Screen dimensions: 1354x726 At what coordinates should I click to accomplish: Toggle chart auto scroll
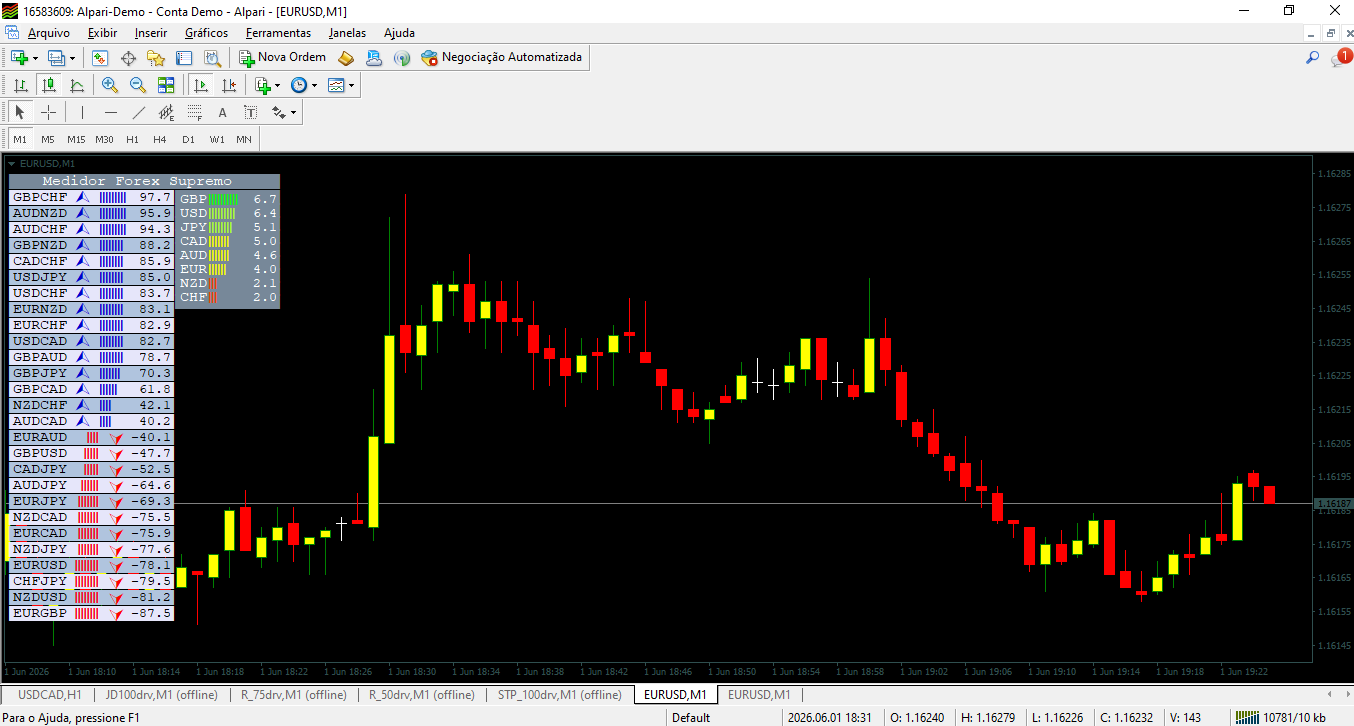[x=201, y=86]
